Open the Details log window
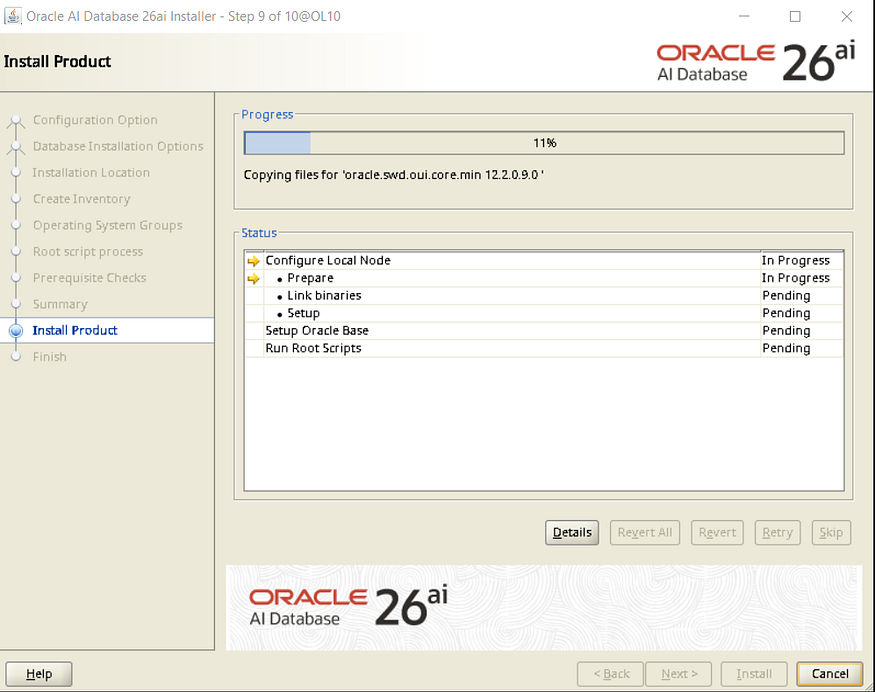 (572, 532)
